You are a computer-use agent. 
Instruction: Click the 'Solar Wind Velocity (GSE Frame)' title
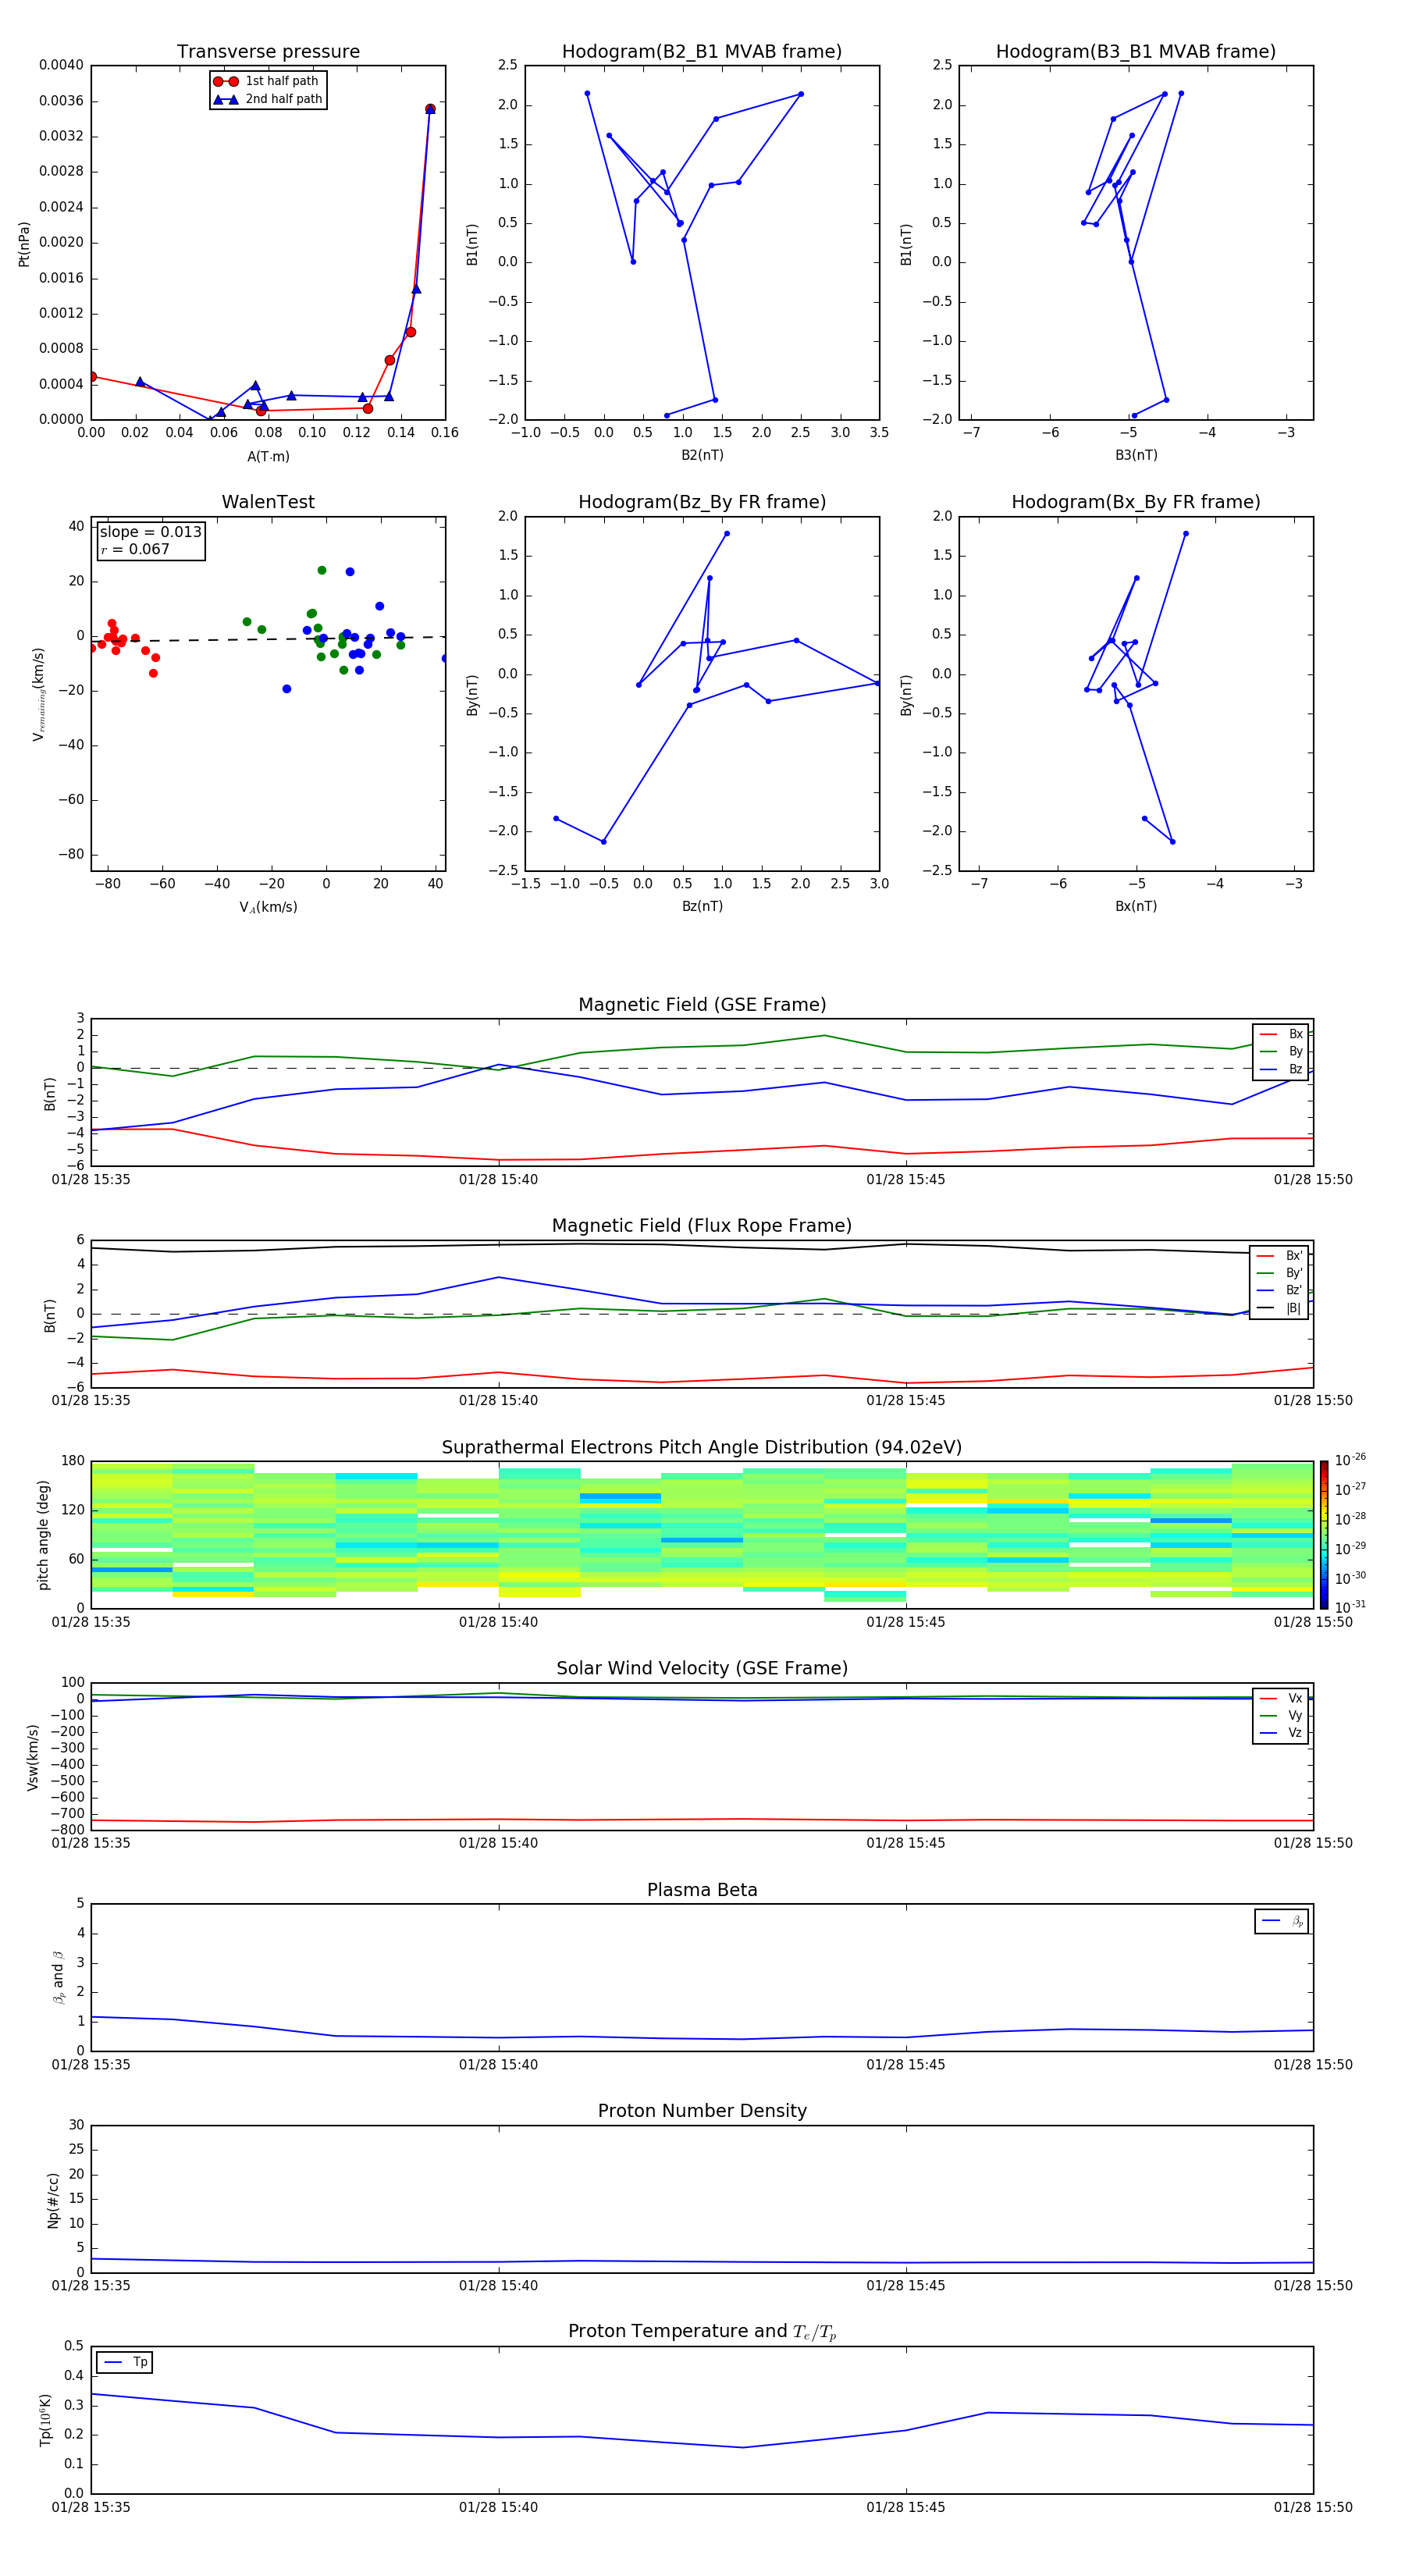click(702, 1669)
